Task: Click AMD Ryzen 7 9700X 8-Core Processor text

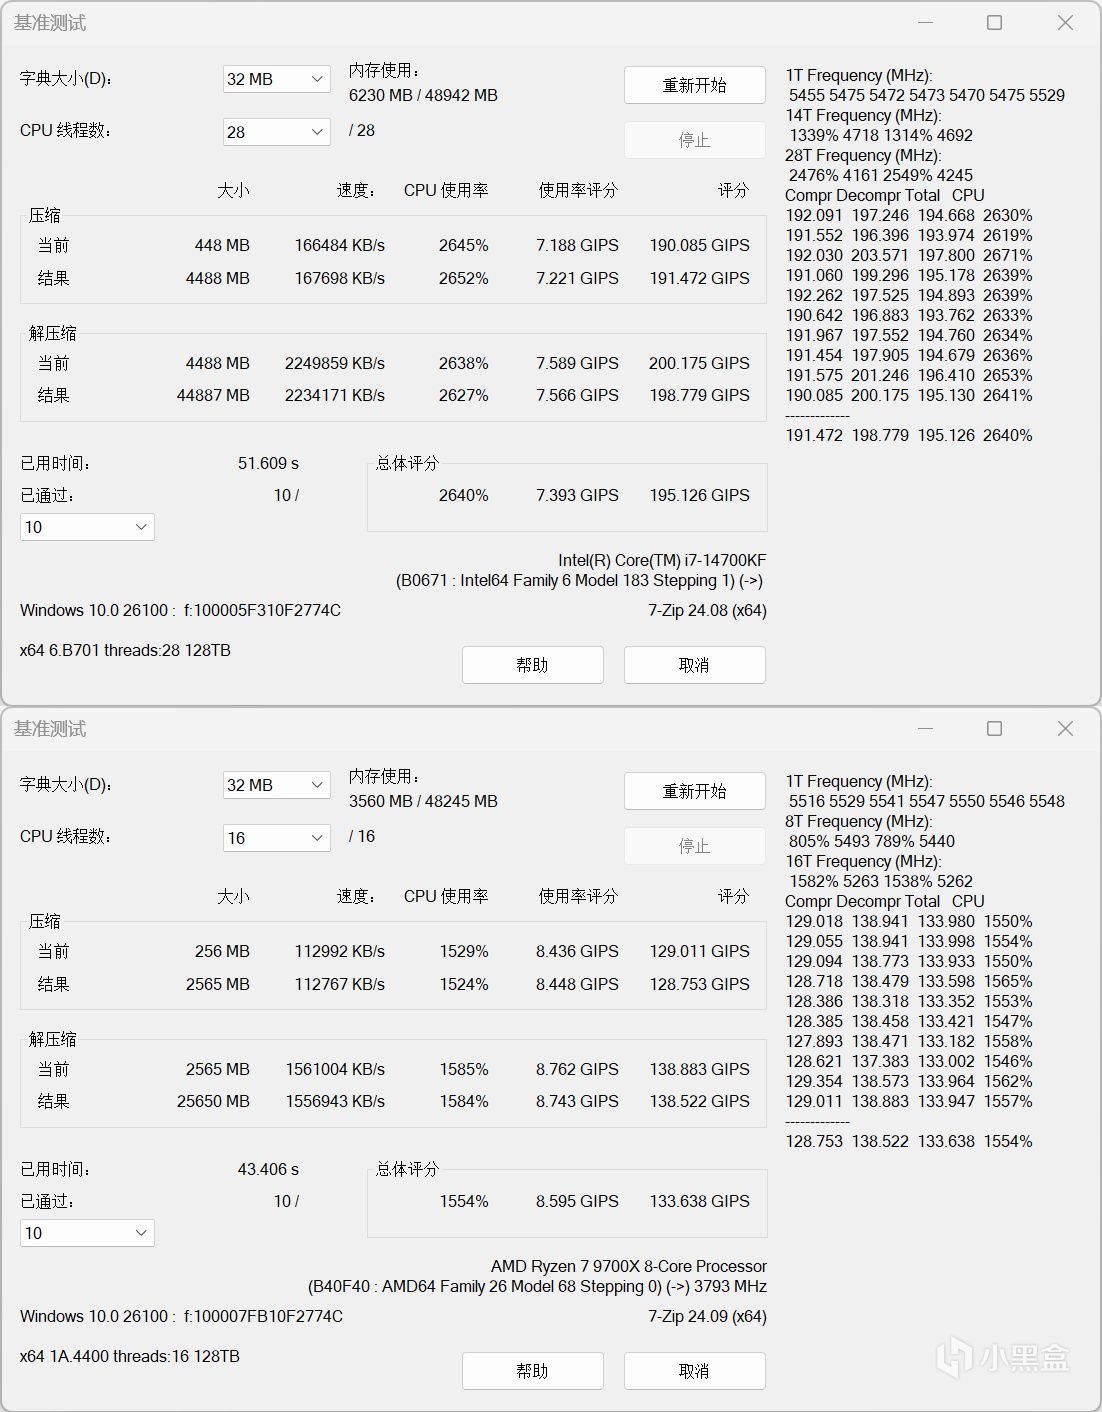Action: 629,1266
